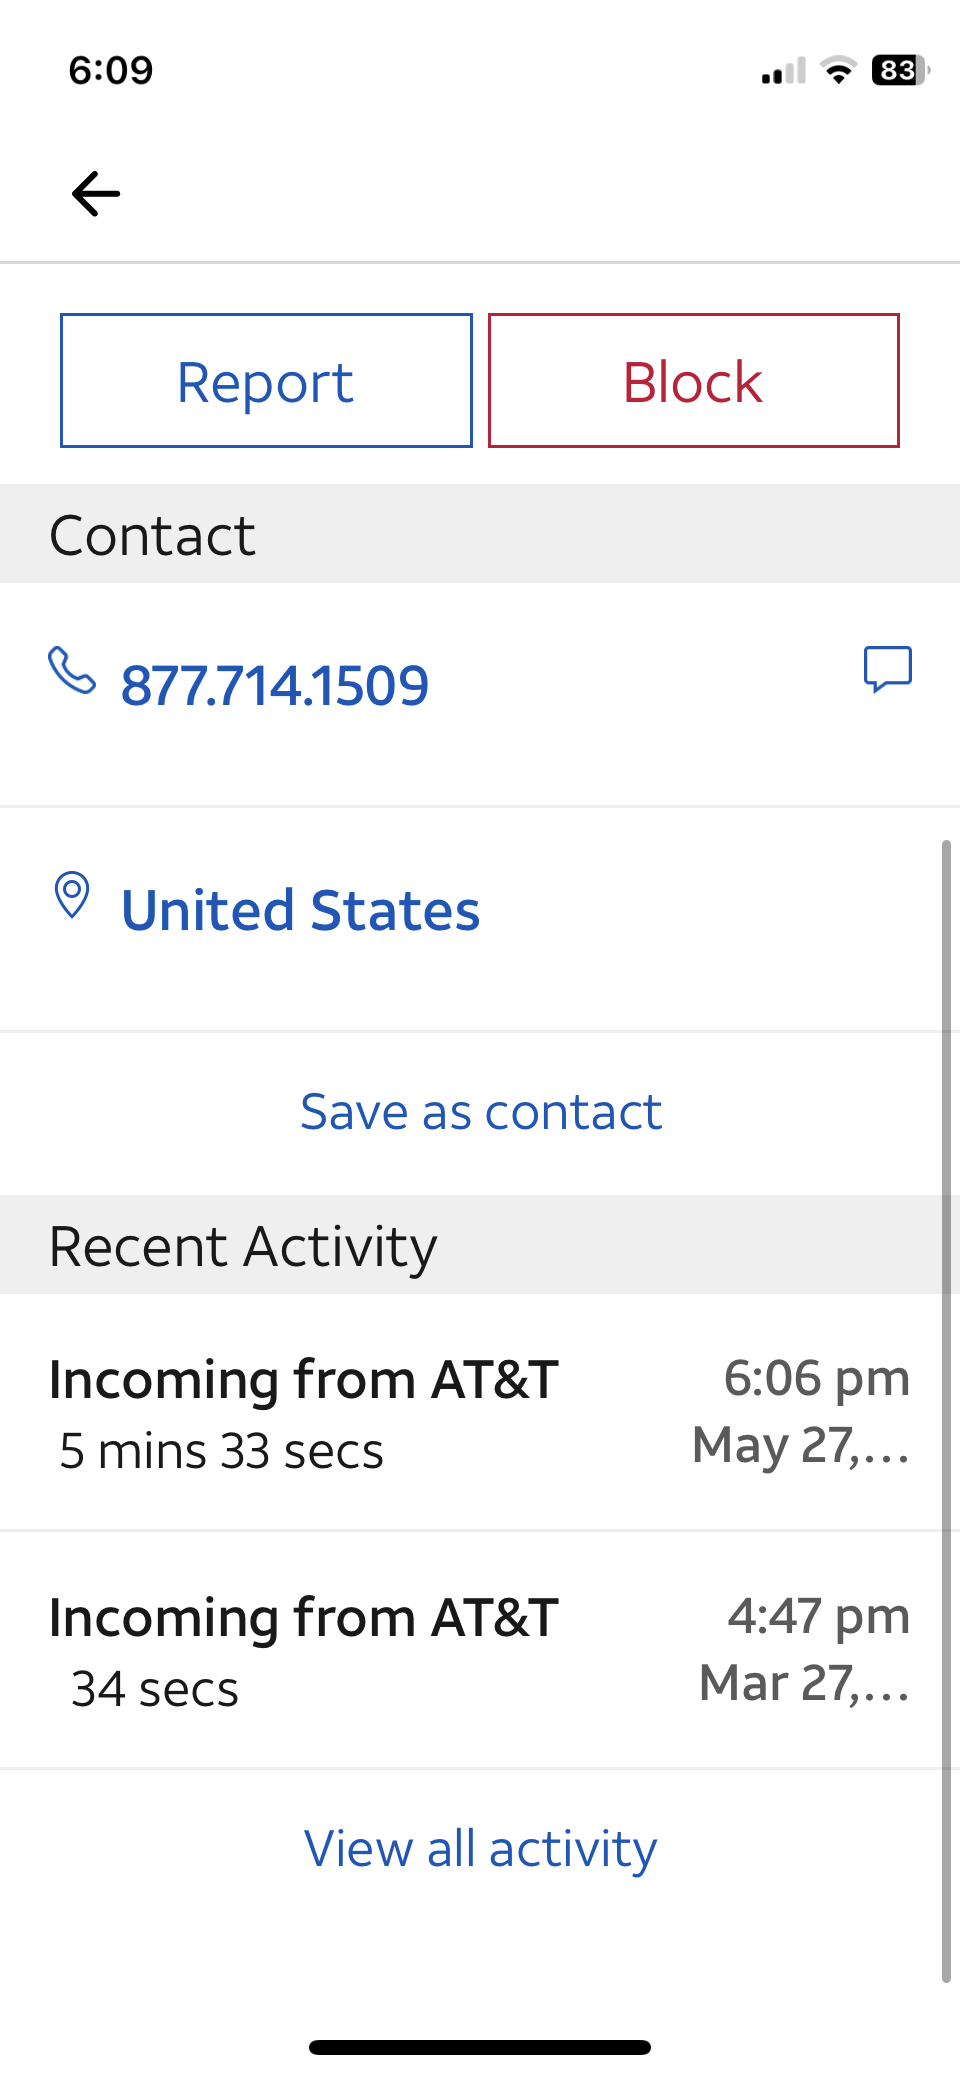Tap the battery indicator in status bar

tap(899, 70)
